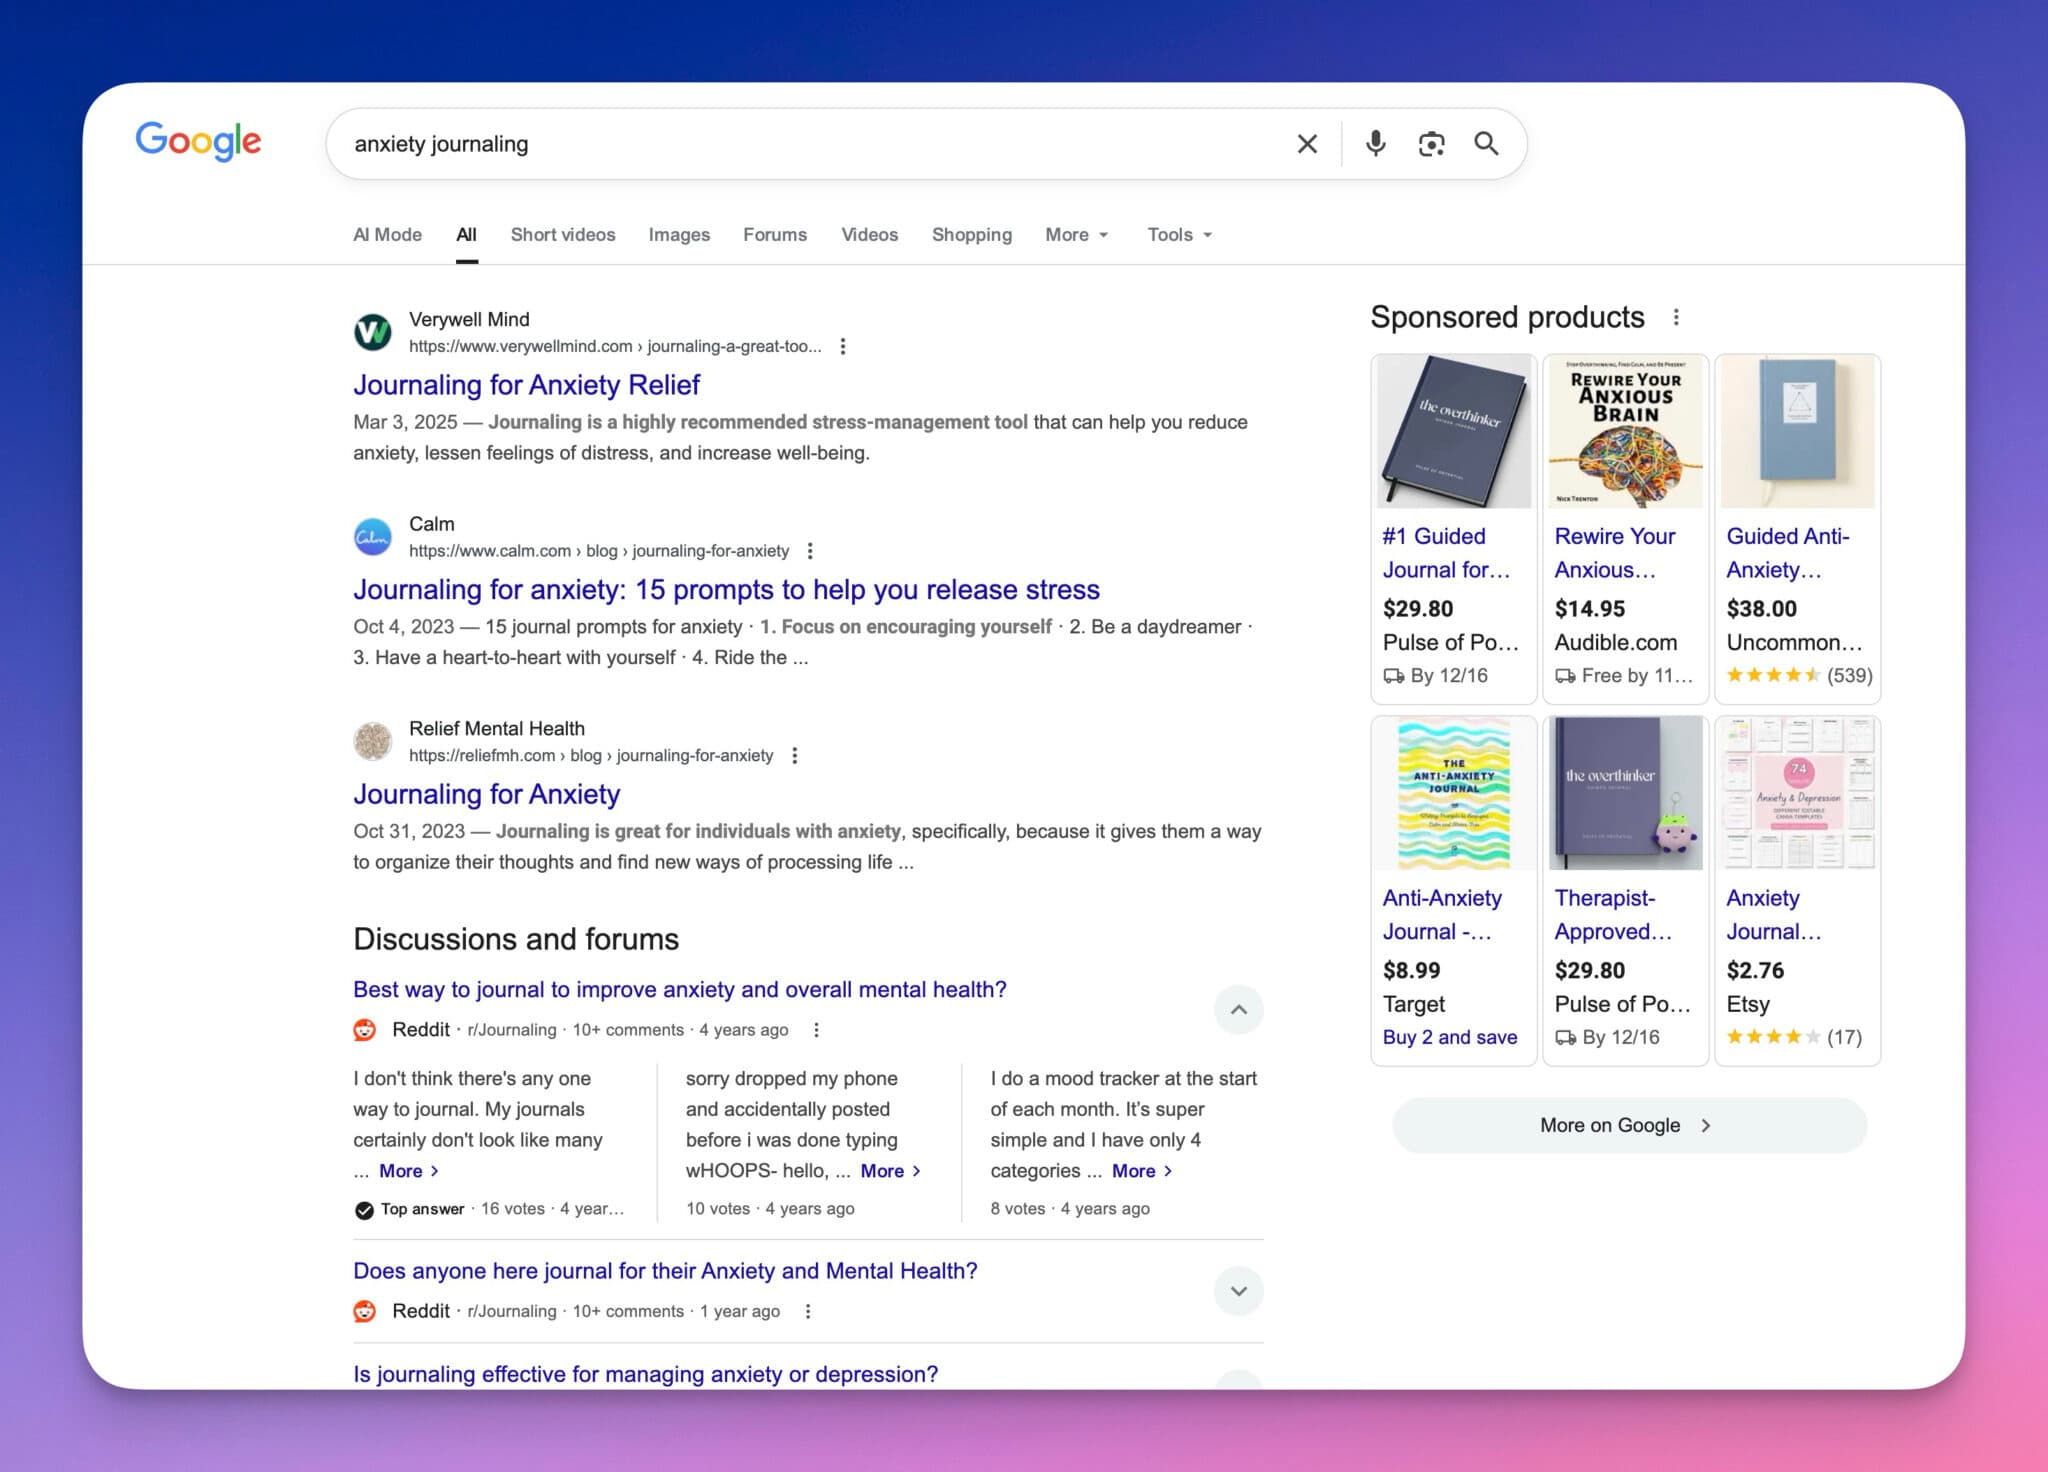This screenshot has height=1472, width=2048.
Task: Collapse the first Reddit discussion preview
Action: point(1238,1010)
